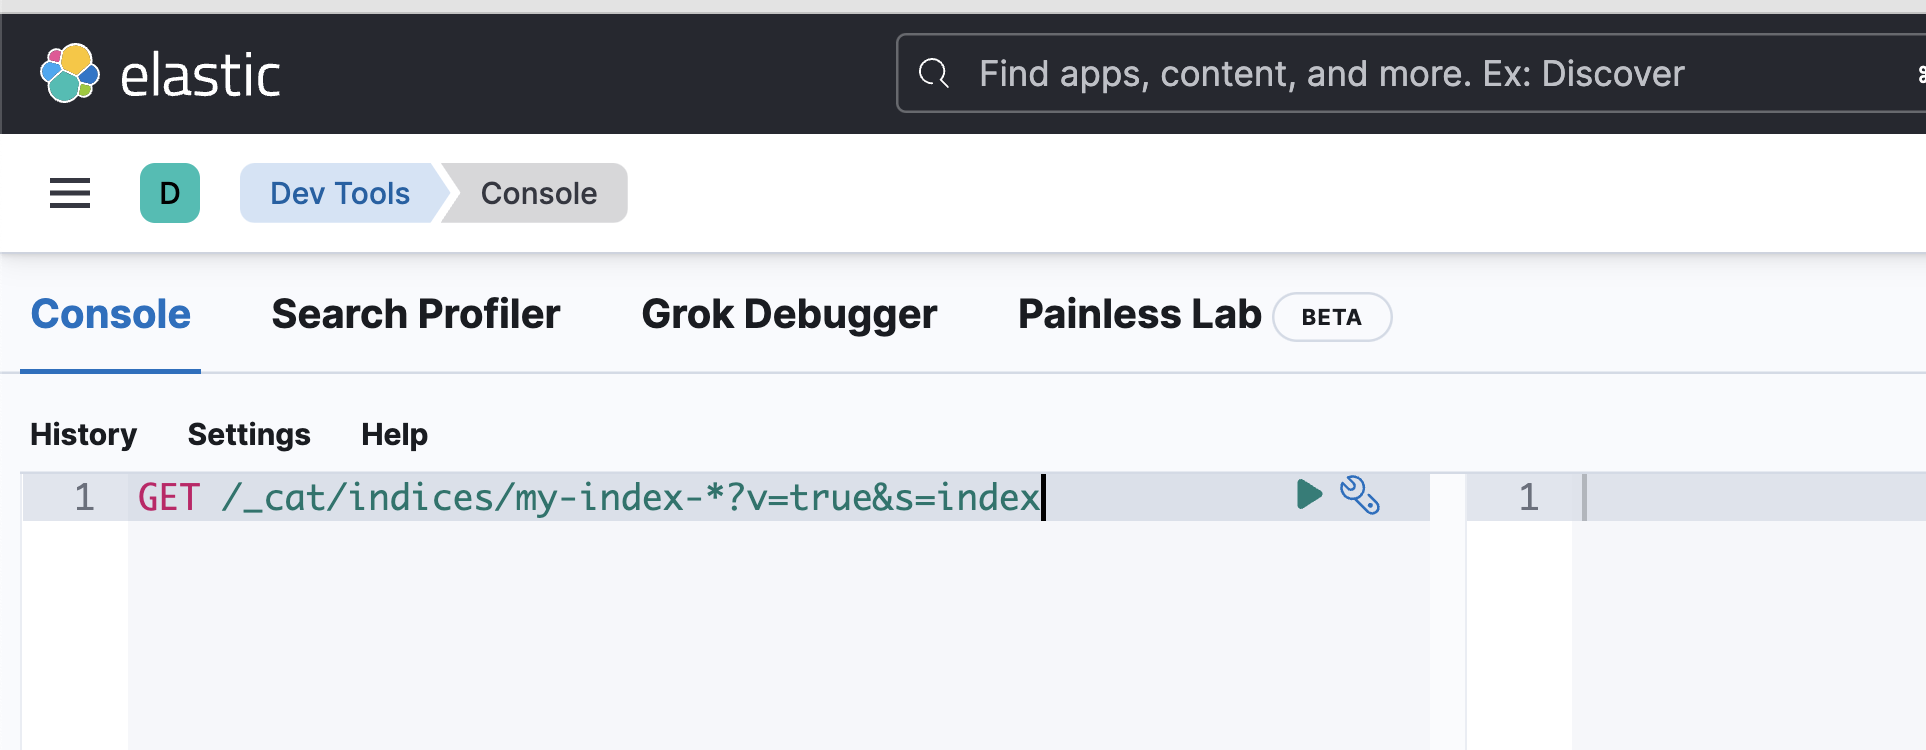Click the magnifier icon in the search bar
The height and width of the screenshot is (750, 1926).
(x=934, y=73)
